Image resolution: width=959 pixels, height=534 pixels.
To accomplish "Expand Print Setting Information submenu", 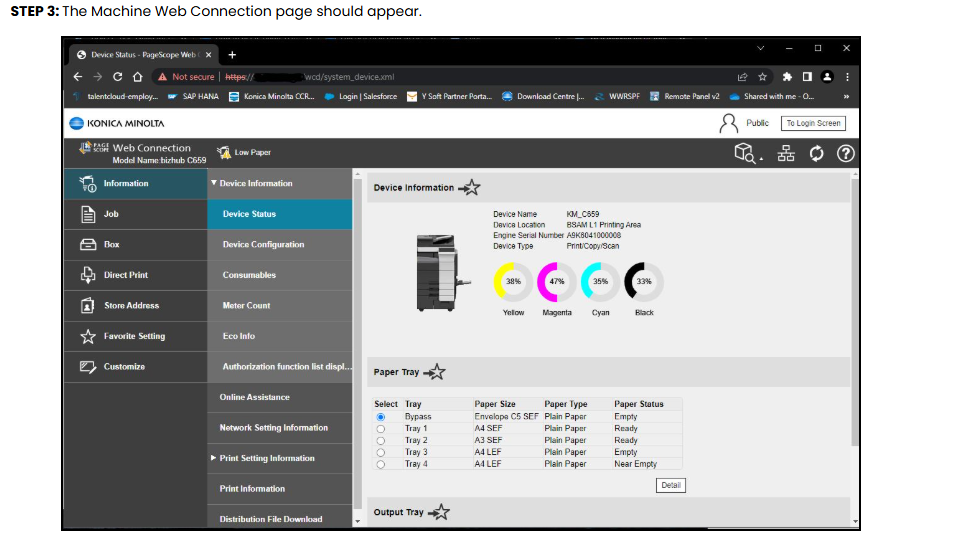I will click(x=213, y=458).
